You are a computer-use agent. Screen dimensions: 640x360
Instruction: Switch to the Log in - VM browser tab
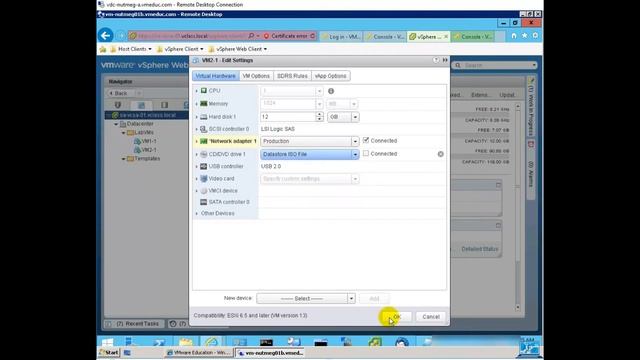click(x=342, y=37)
